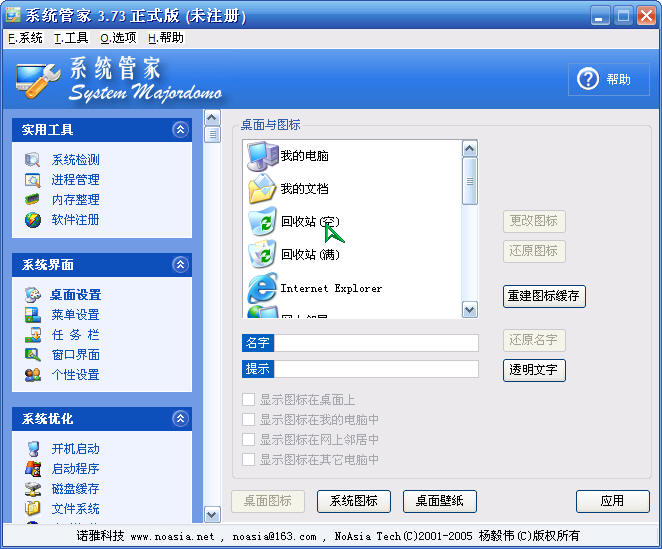This screenshot has width=662, height=549.
Task: Select the full recycle bin icon 回收站(满)
Action: click(262, 254)
